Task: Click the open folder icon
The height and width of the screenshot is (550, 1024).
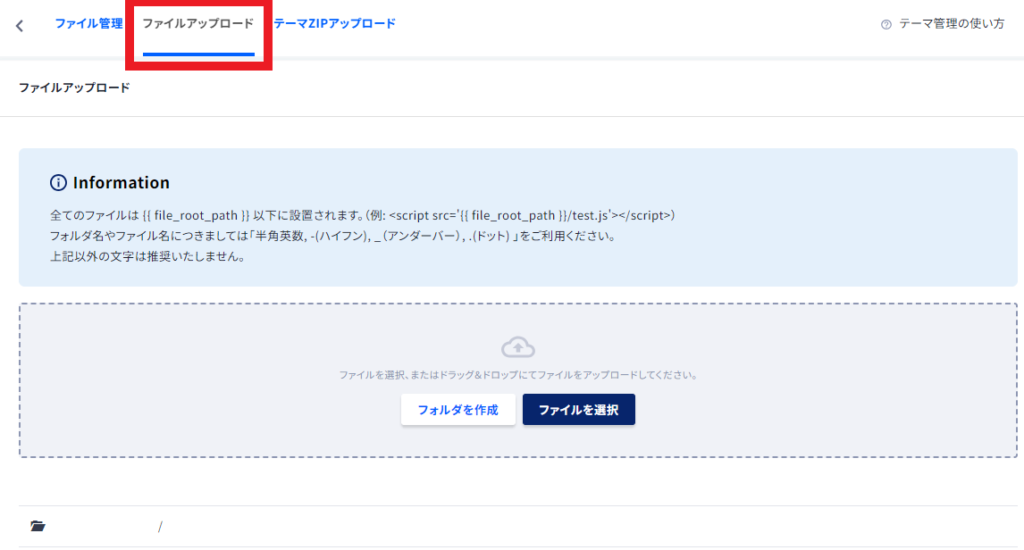Action: [x=38, y=526]
